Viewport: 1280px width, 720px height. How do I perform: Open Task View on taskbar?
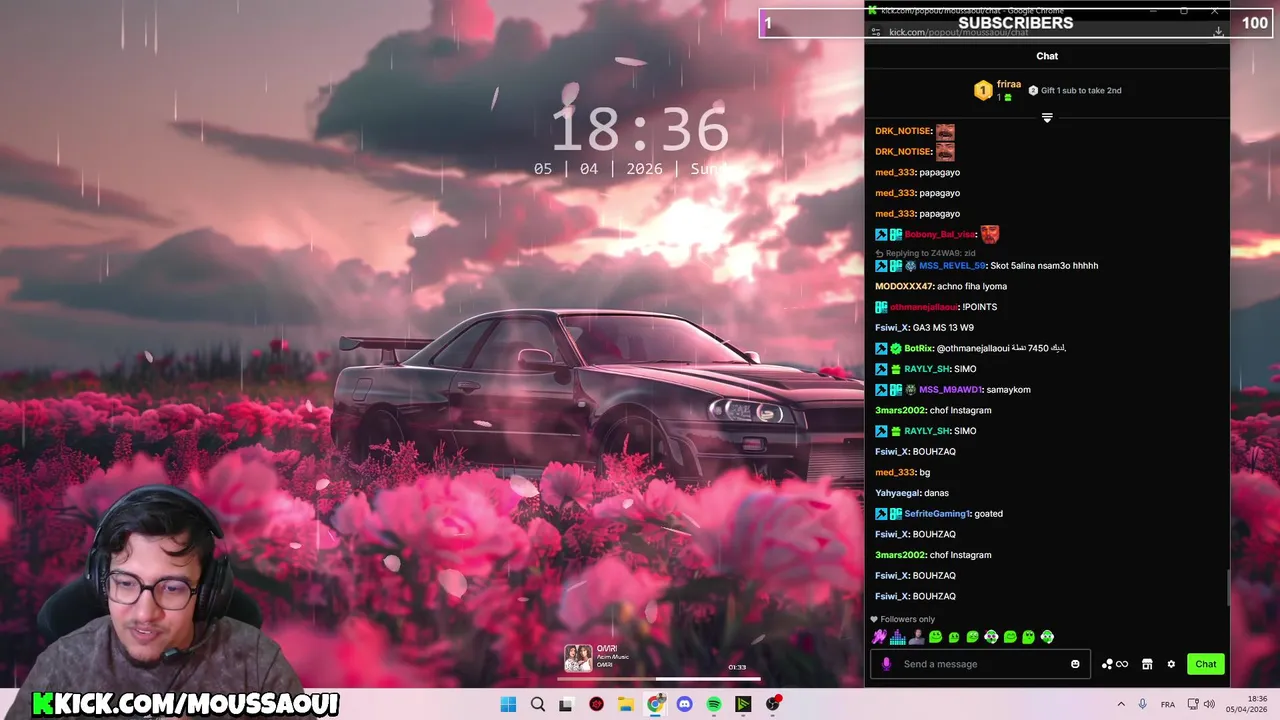pos(566,704)
